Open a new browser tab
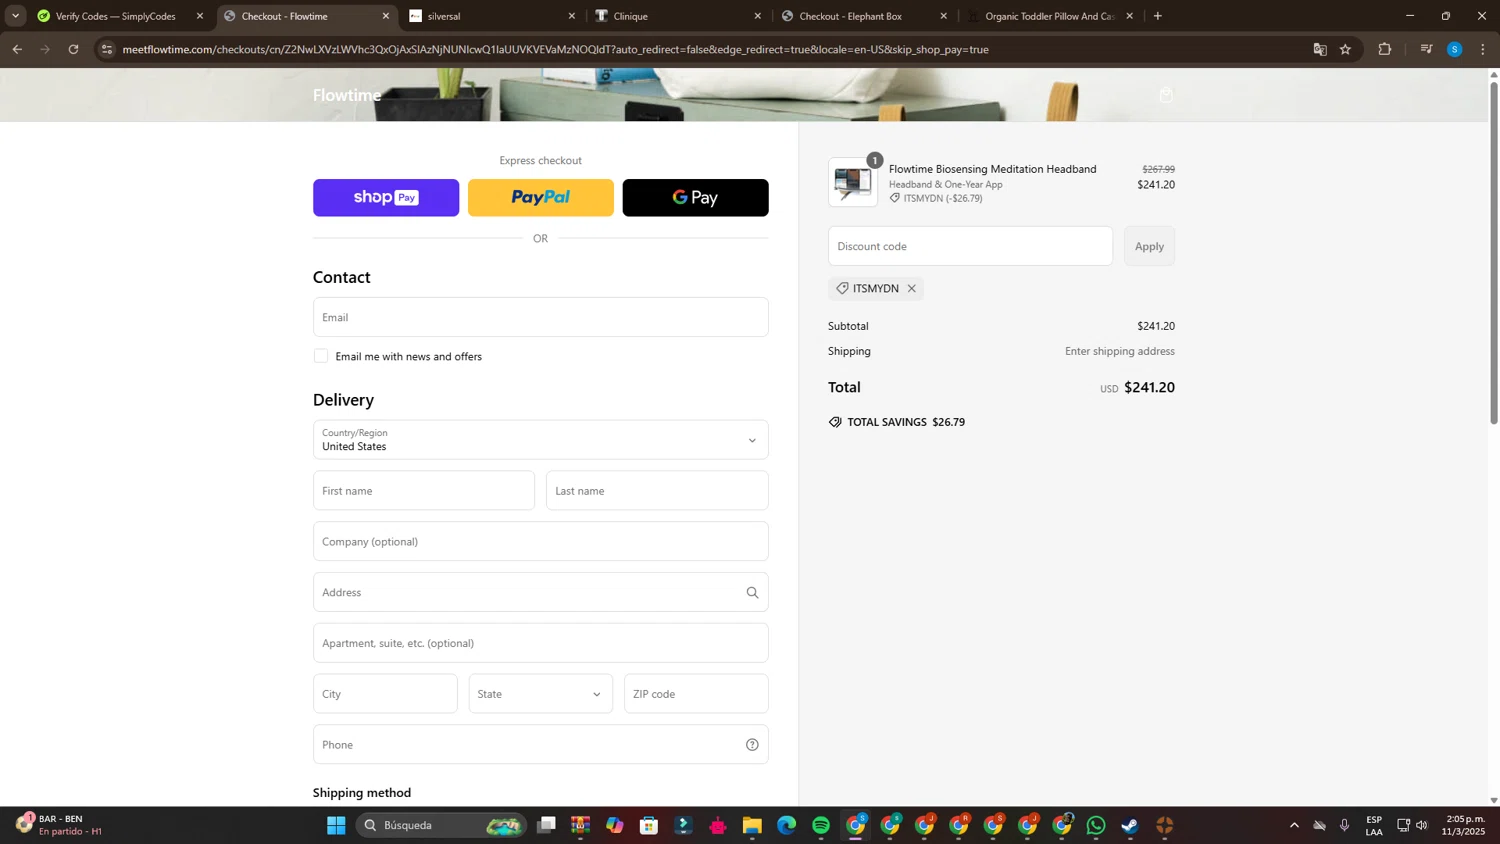This screenshot has width=1500, height=844. point(1158,16)
